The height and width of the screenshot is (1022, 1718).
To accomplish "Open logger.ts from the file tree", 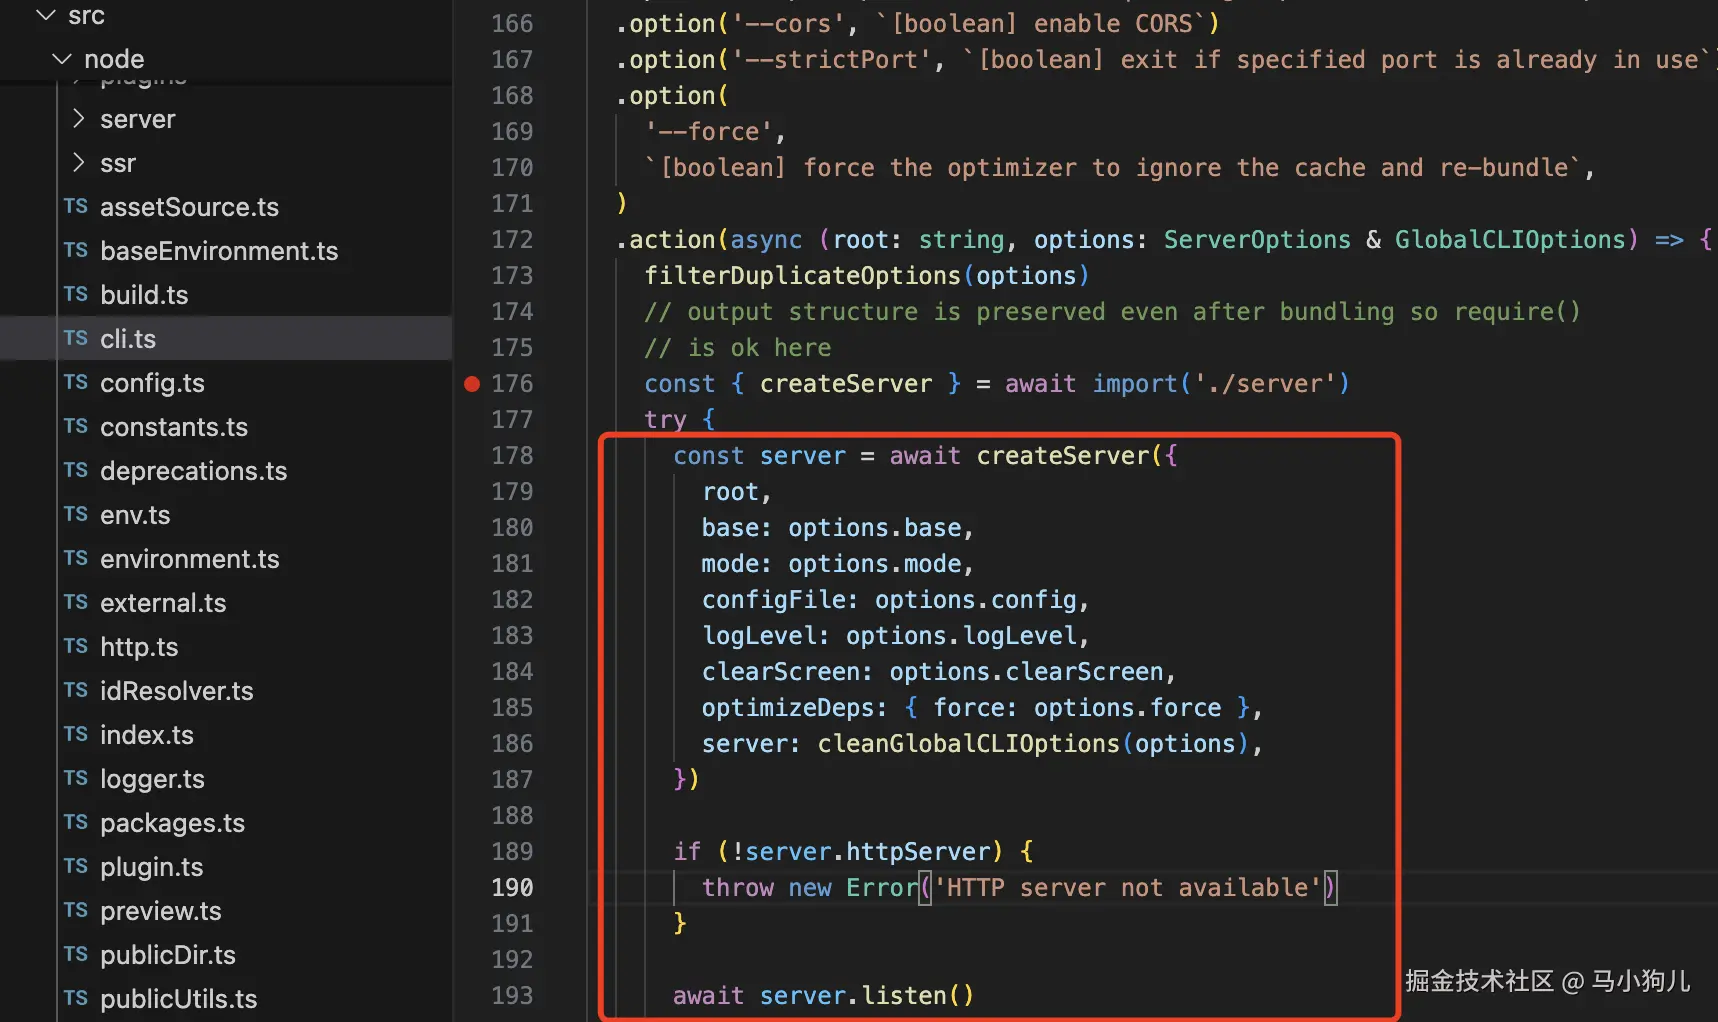I will pyautogui.click(x=152, y=779).
